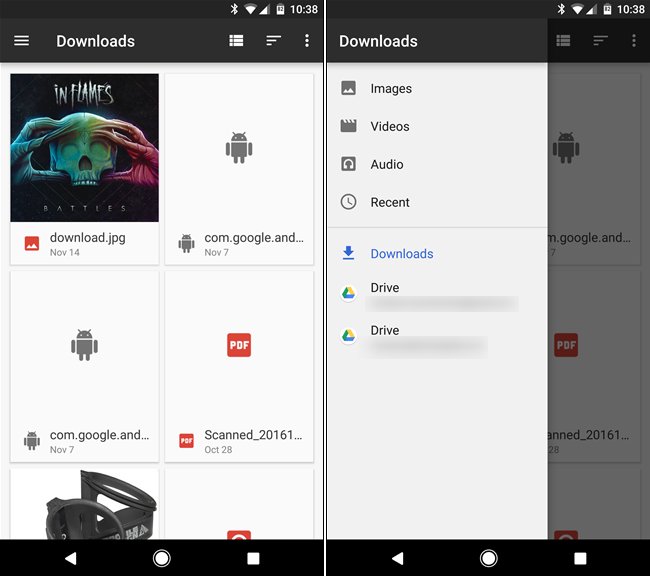Switch to list view in left screen
Screen dimensions: 650x576
tap(236, 41)
